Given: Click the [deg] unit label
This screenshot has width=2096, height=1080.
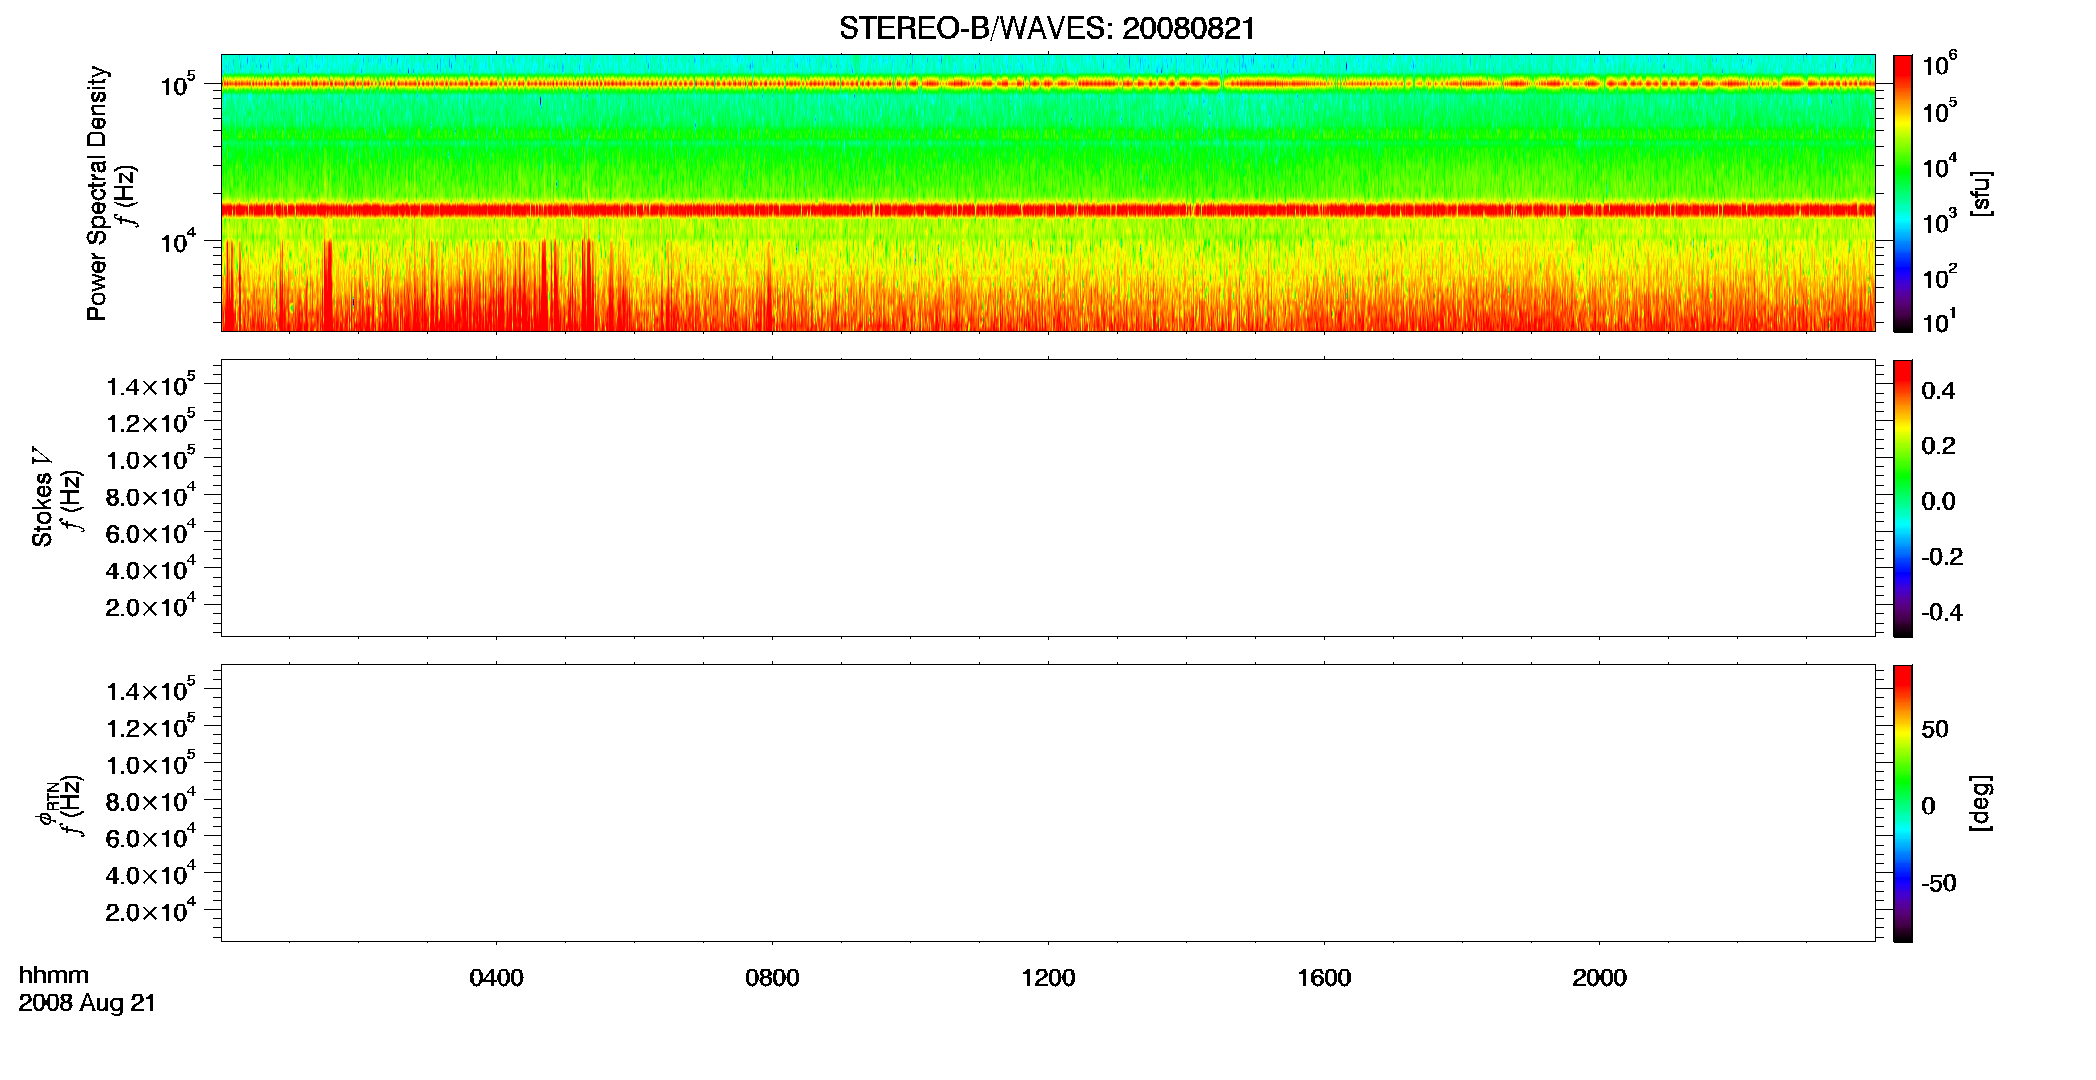Looking at the screenshot, I should click(1980, 803).
